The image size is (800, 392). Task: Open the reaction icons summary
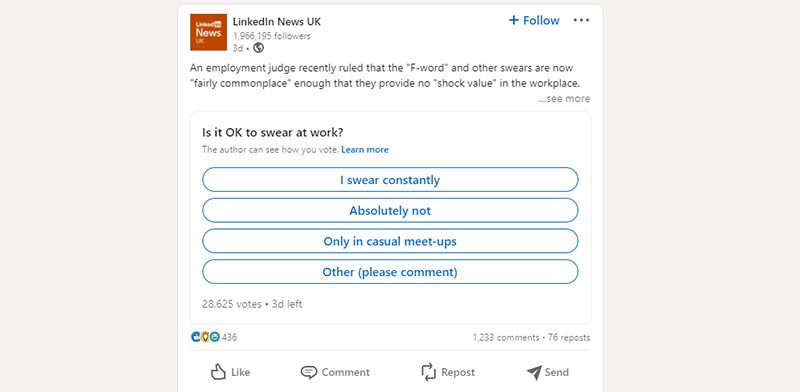[x=205, y=337]
